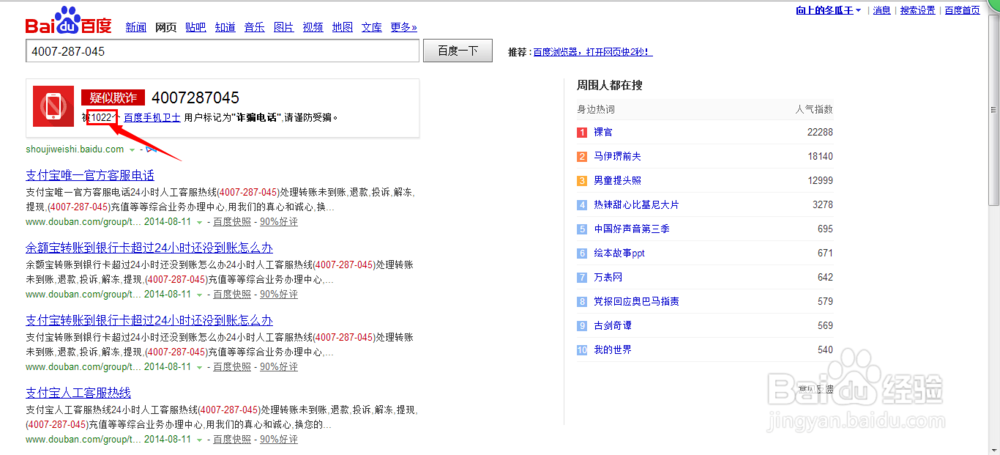Image resolution: width=1000 pixels, height=455 pixels.
Task: Open hot search 绘本故事ppt
Action: click(x=619, y=253)
